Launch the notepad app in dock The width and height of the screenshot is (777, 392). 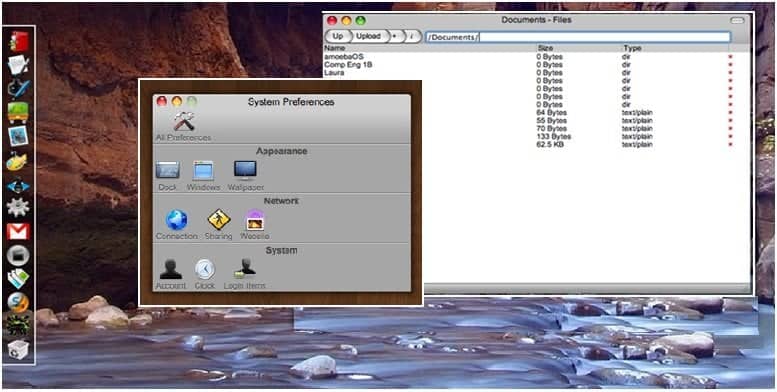18,65
